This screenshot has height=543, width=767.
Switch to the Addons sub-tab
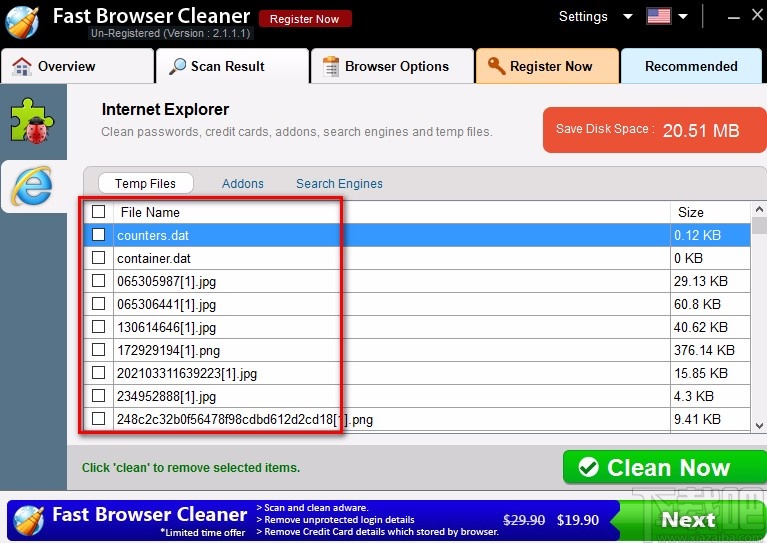click(x=243, y=183)
